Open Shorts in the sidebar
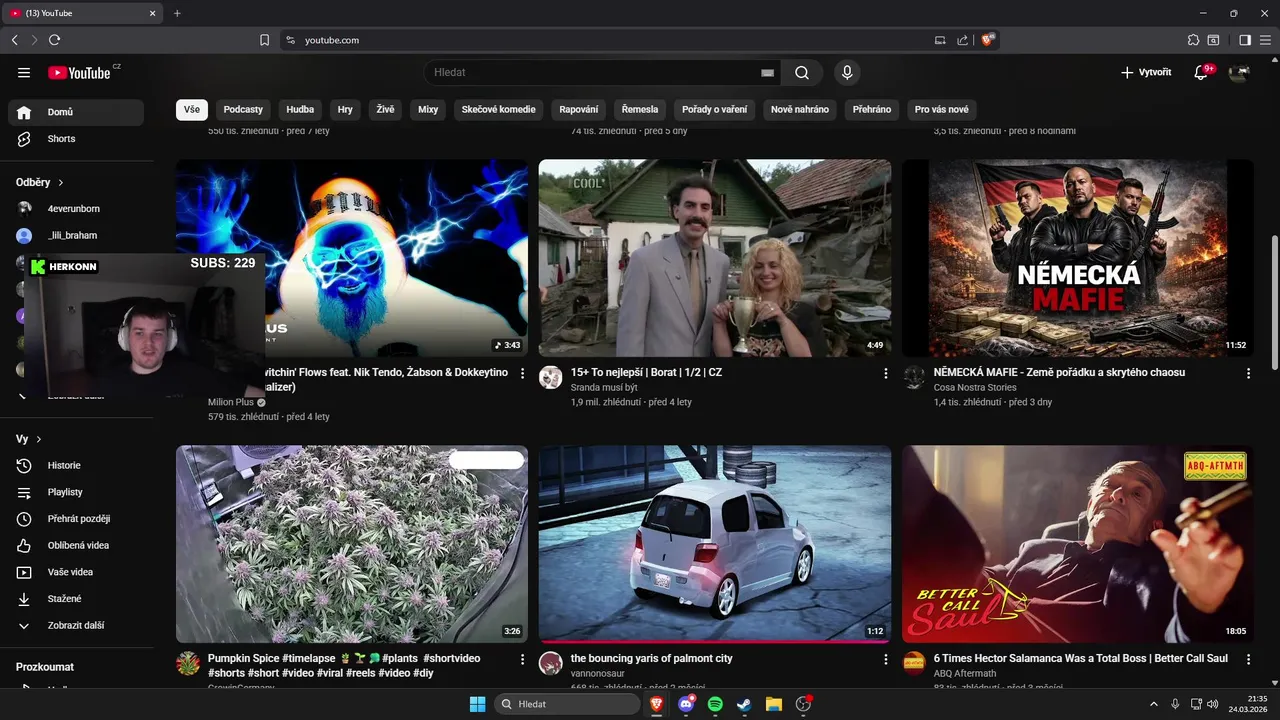Viewport: 1280px width, 720px height. tap(76, 139)
